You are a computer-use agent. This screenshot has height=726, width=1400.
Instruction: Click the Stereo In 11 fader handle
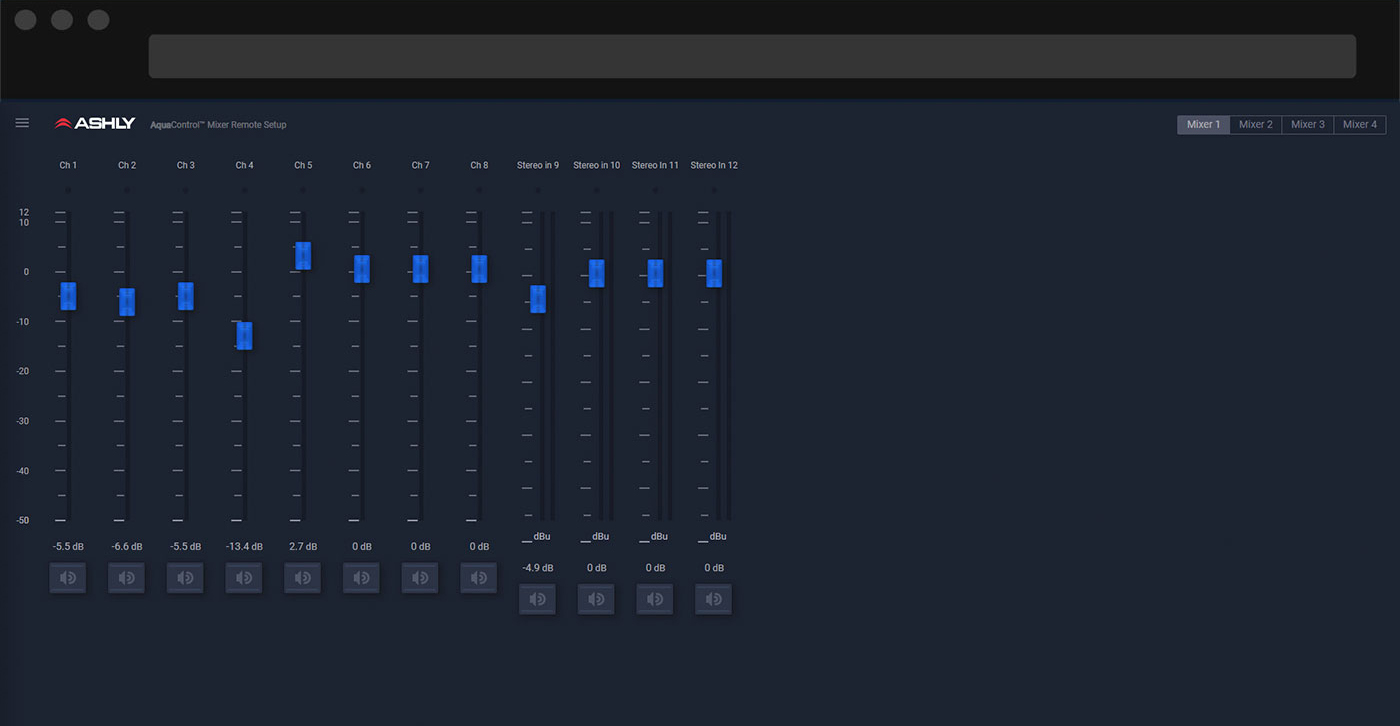tap(655, 273)
